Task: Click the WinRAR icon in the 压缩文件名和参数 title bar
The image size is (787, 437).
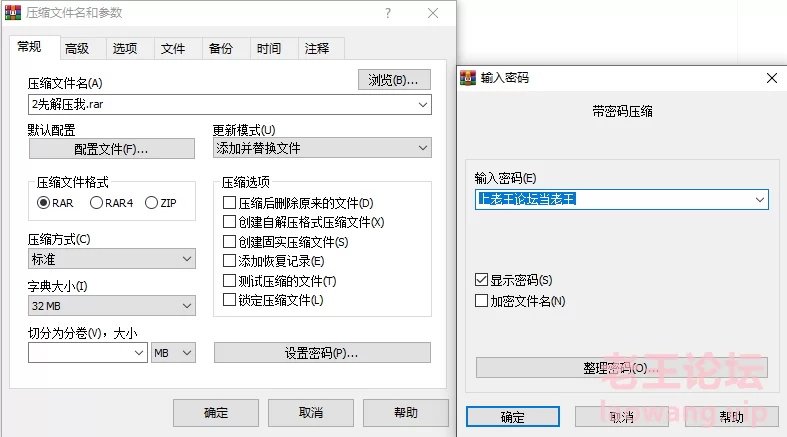Action: click(x=13, y=13)
